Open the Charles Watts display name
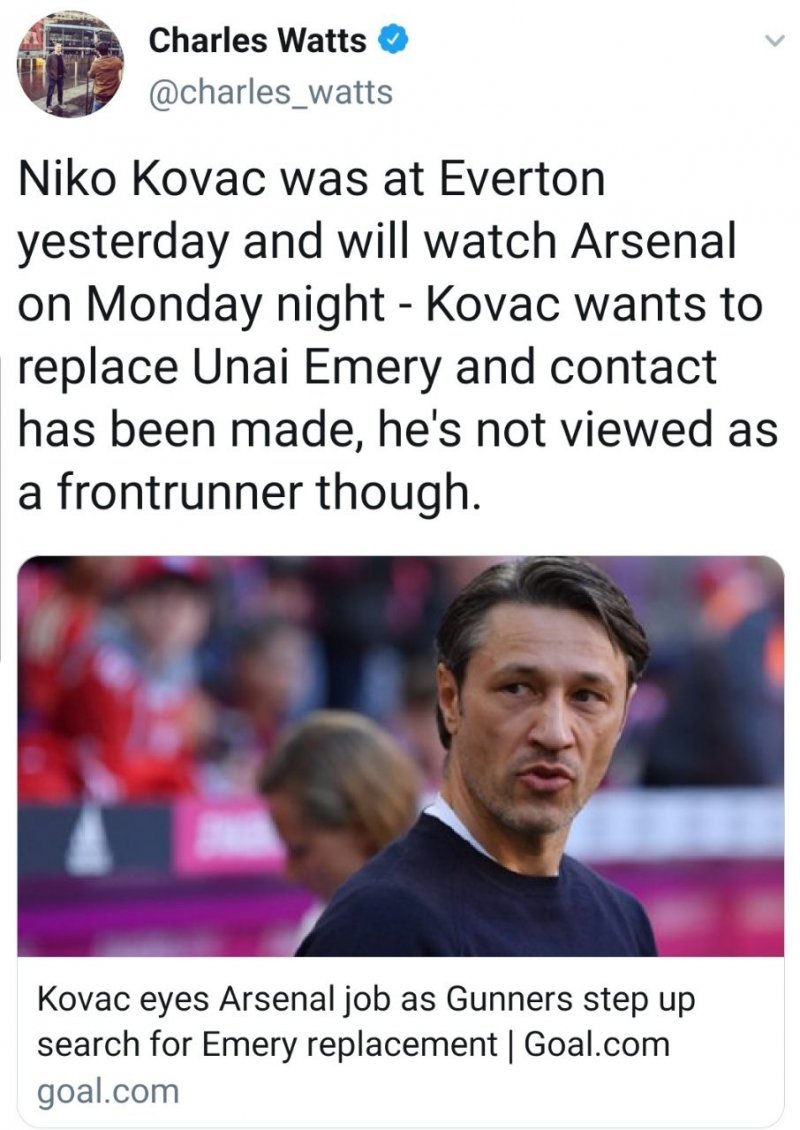This screenshot has height=1130, width=800. point(257,41)
